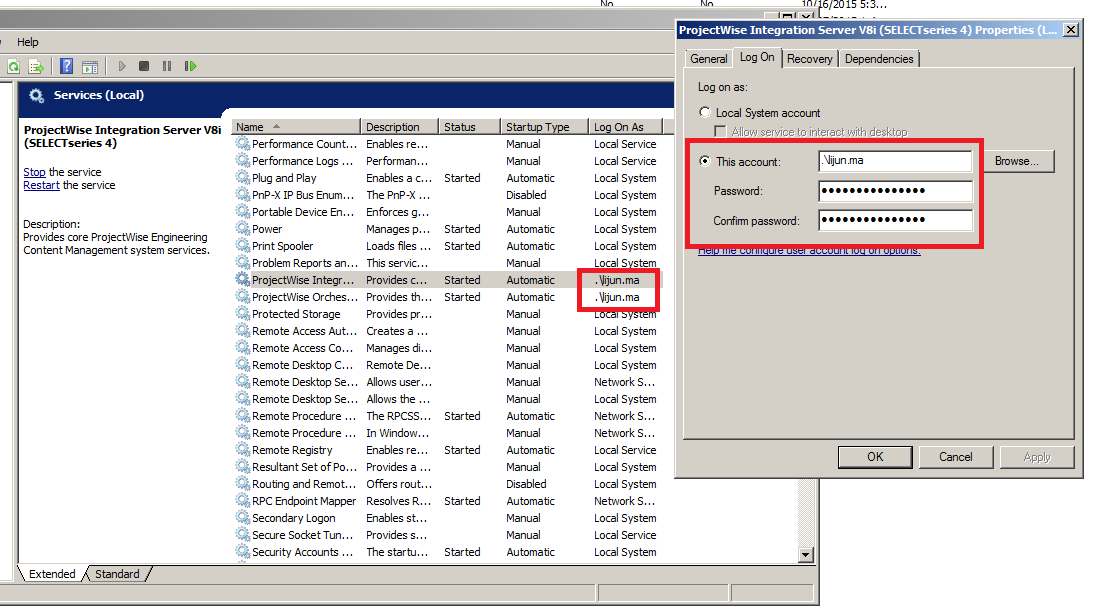Click the gear icon beside Remote Registry
1093x614 pixels.
click(243, 450)
